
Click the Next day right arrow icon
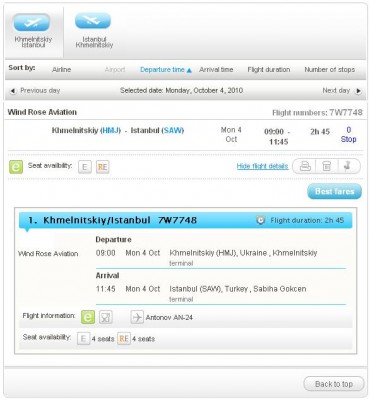tap(358, 91)
